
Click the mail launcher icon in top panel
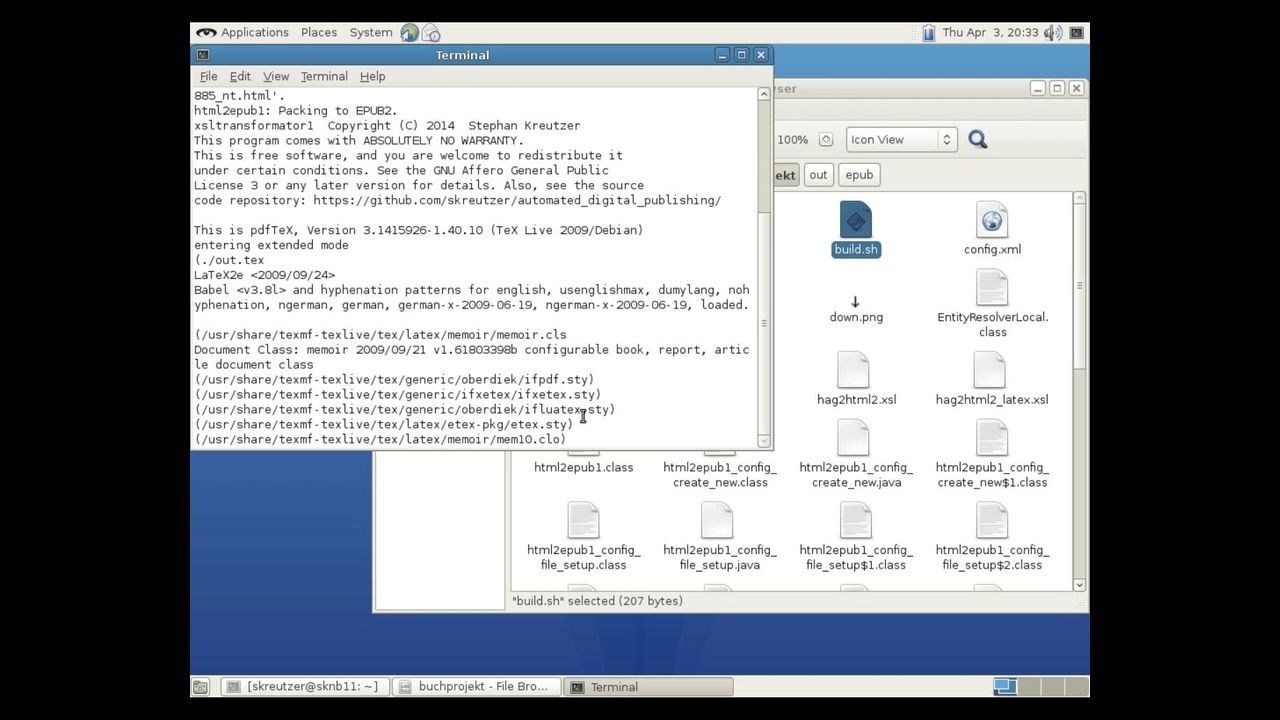[x=431, y=33]
